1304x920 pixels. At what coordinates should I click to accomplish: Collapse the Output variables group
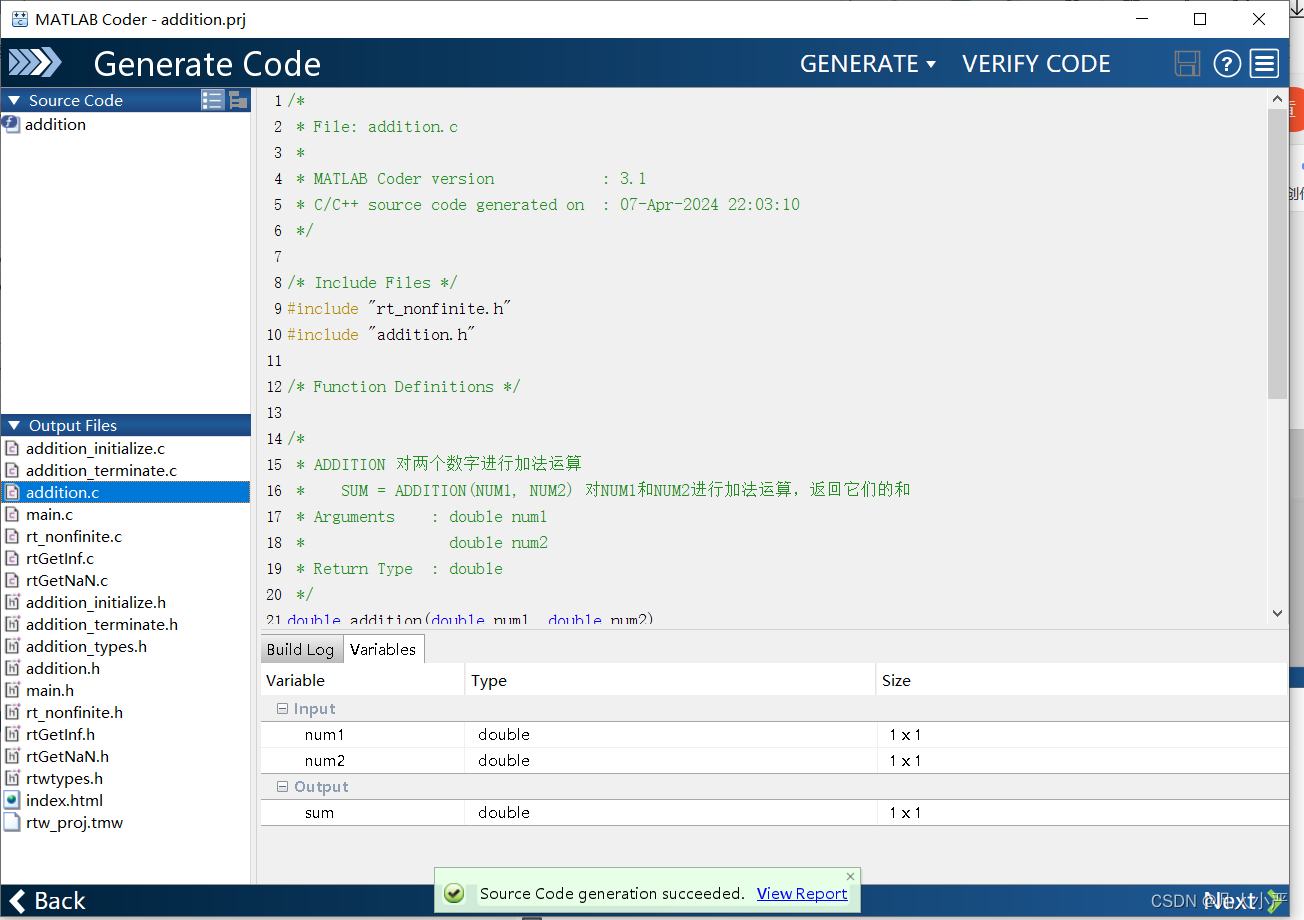[282, 787]
